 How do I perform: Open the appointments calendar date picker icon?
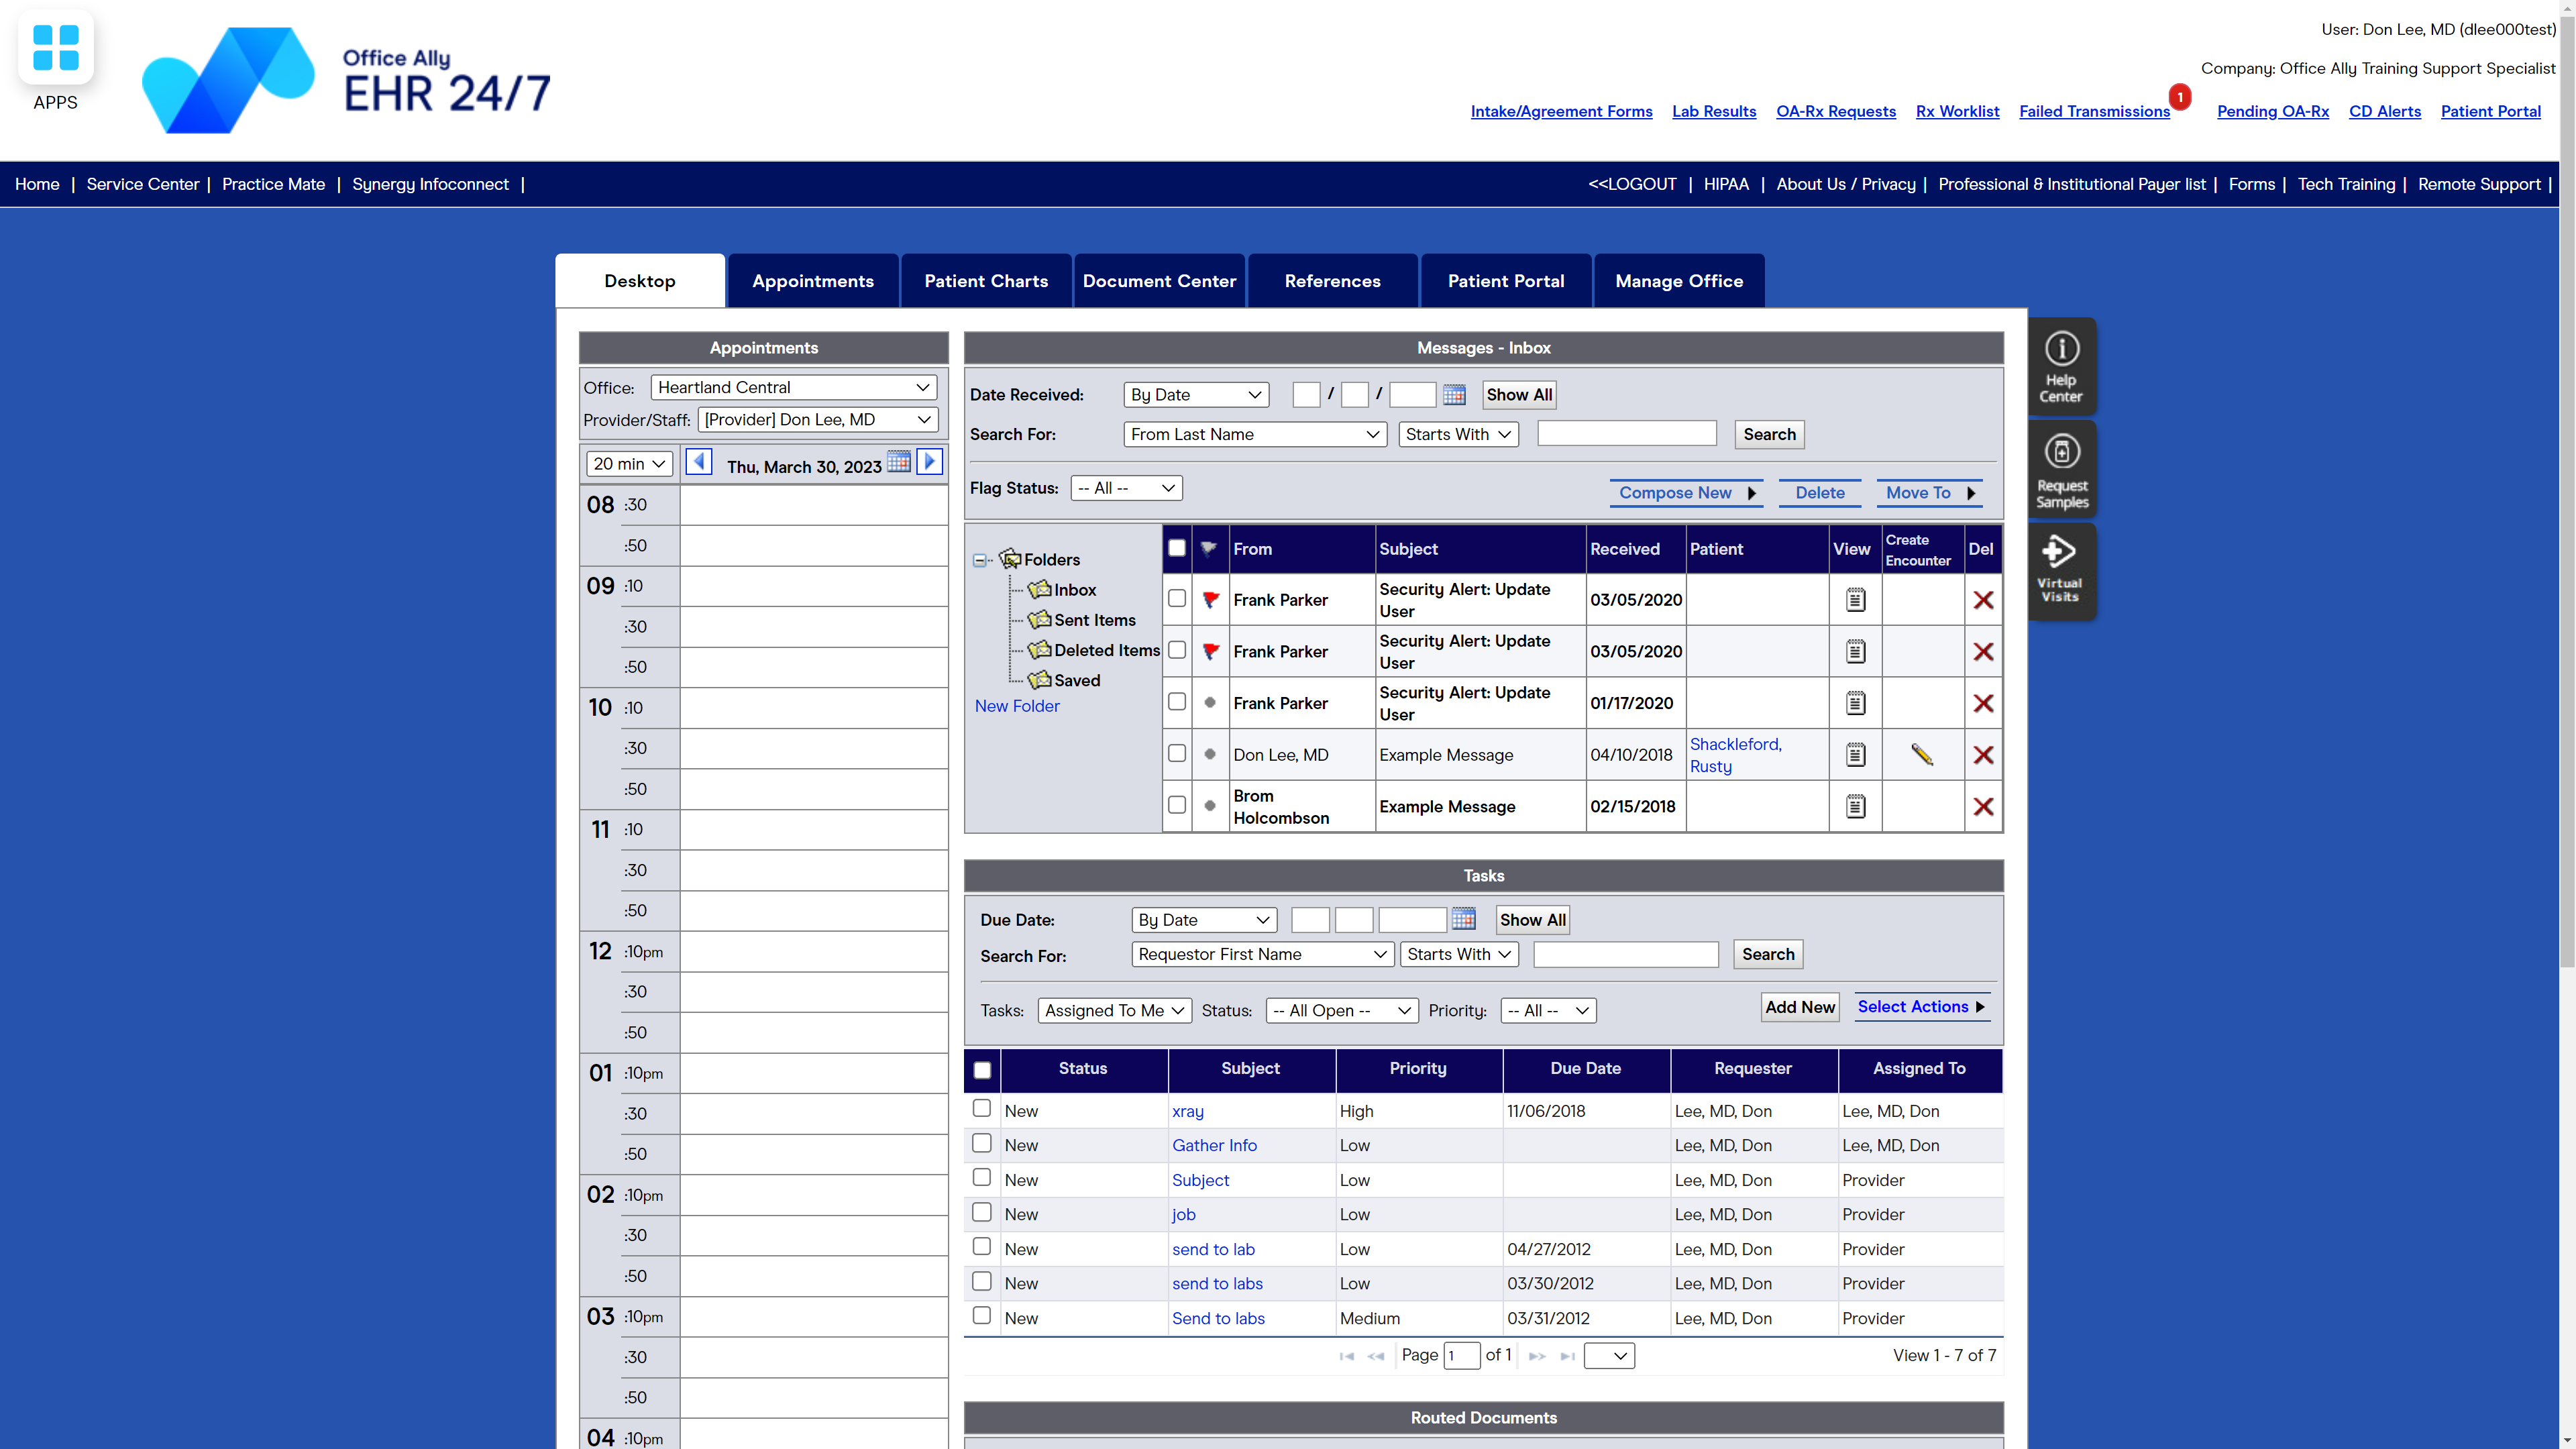click(x=898, y=462)
